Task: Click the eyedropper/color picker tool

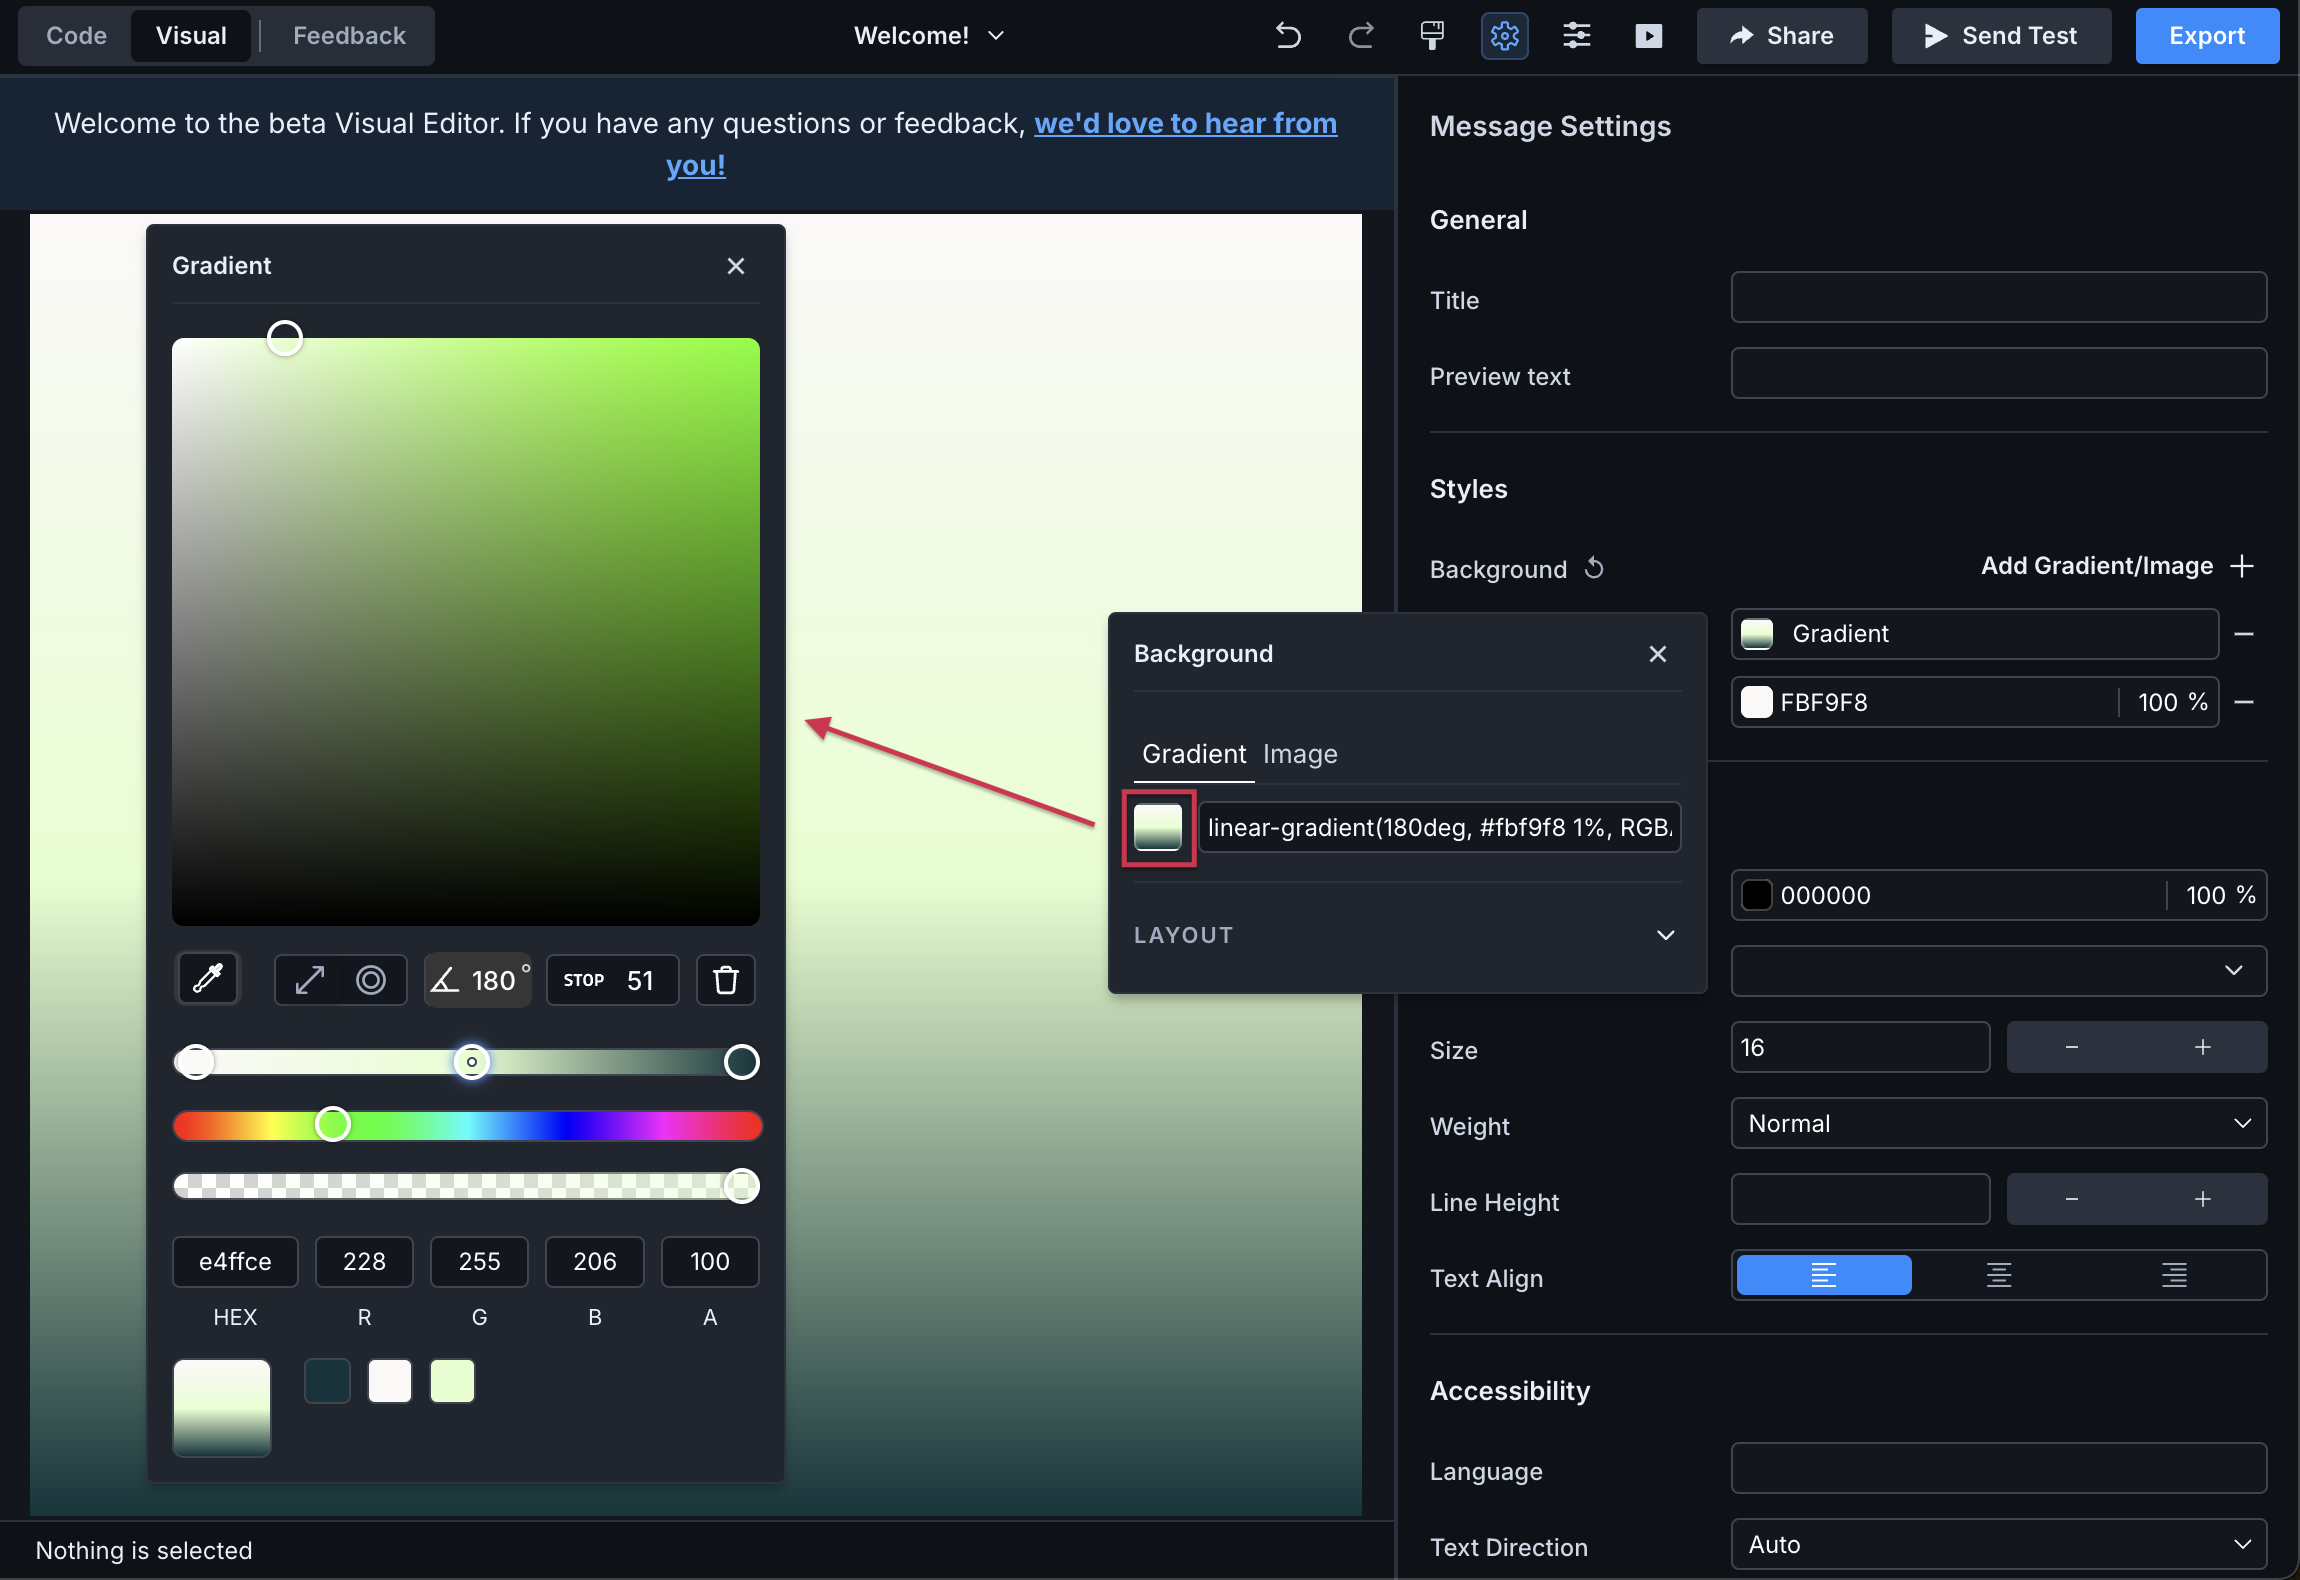Action: click(x=206, y=977)
